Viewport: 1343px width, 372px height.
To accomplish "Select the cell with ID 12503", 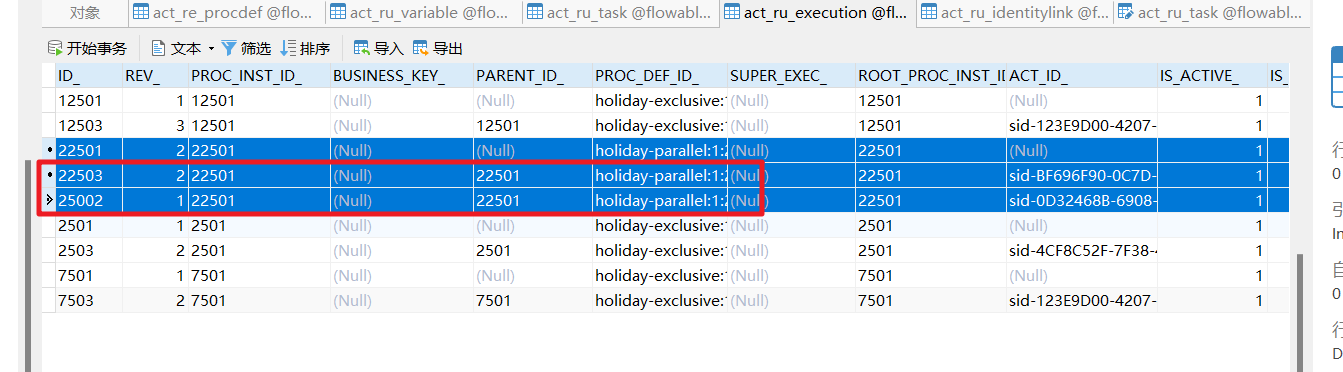I will pos(88,125).
